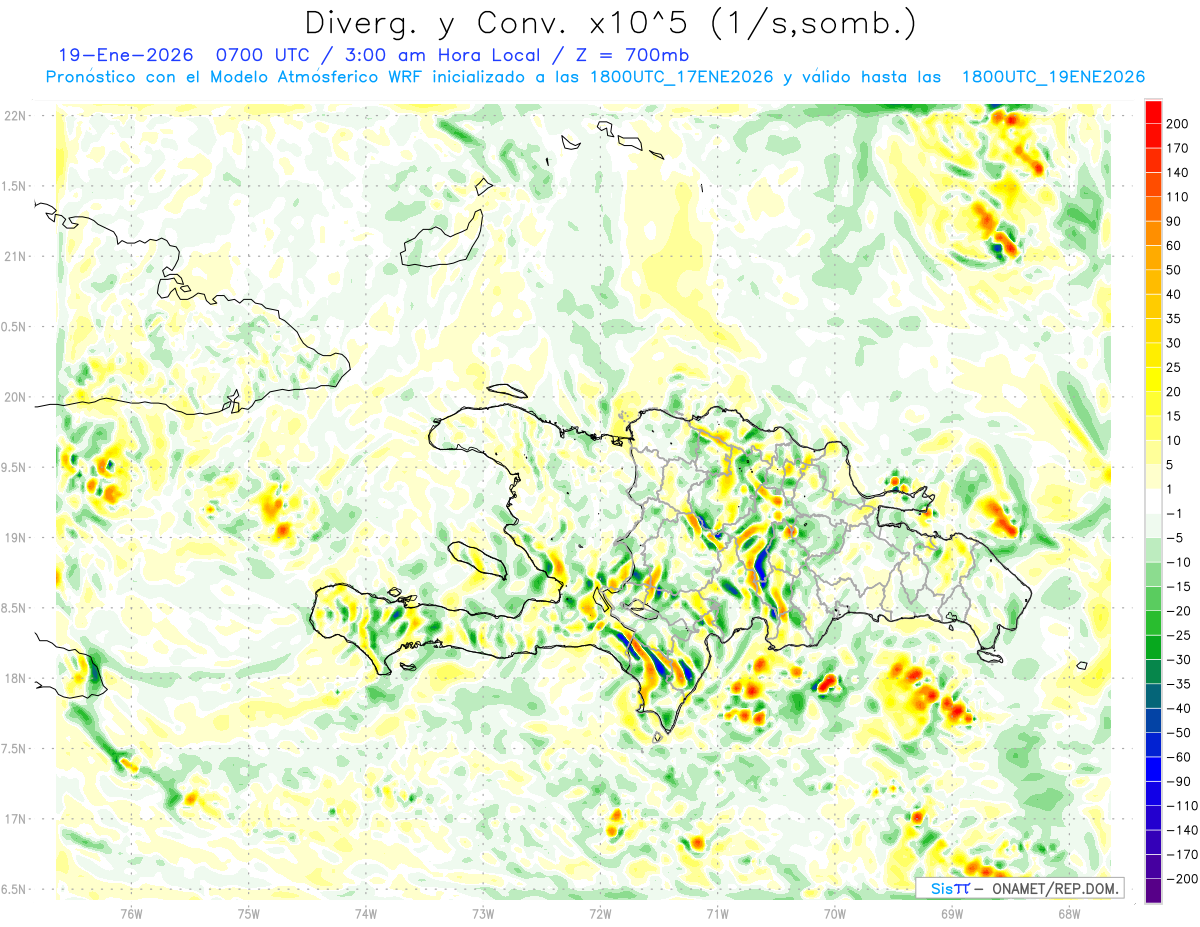Click the "21N" latitude label
Screen dimensions: 1200x927
(x=14, y=256)
